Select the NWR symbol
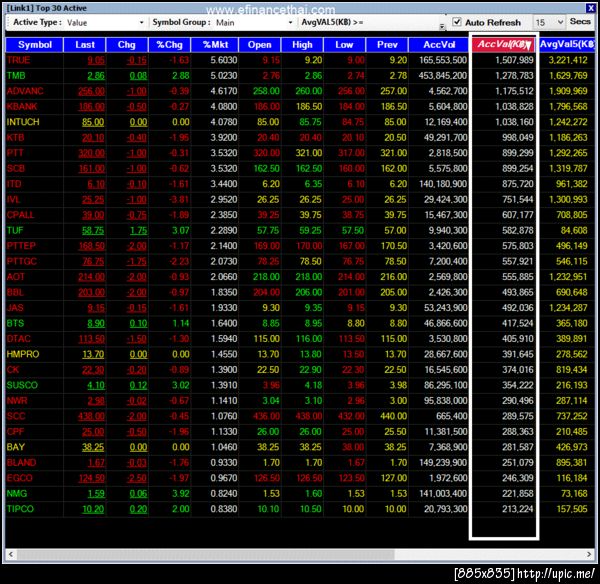This screenshot has width=600, height=584. pos(17,401)
